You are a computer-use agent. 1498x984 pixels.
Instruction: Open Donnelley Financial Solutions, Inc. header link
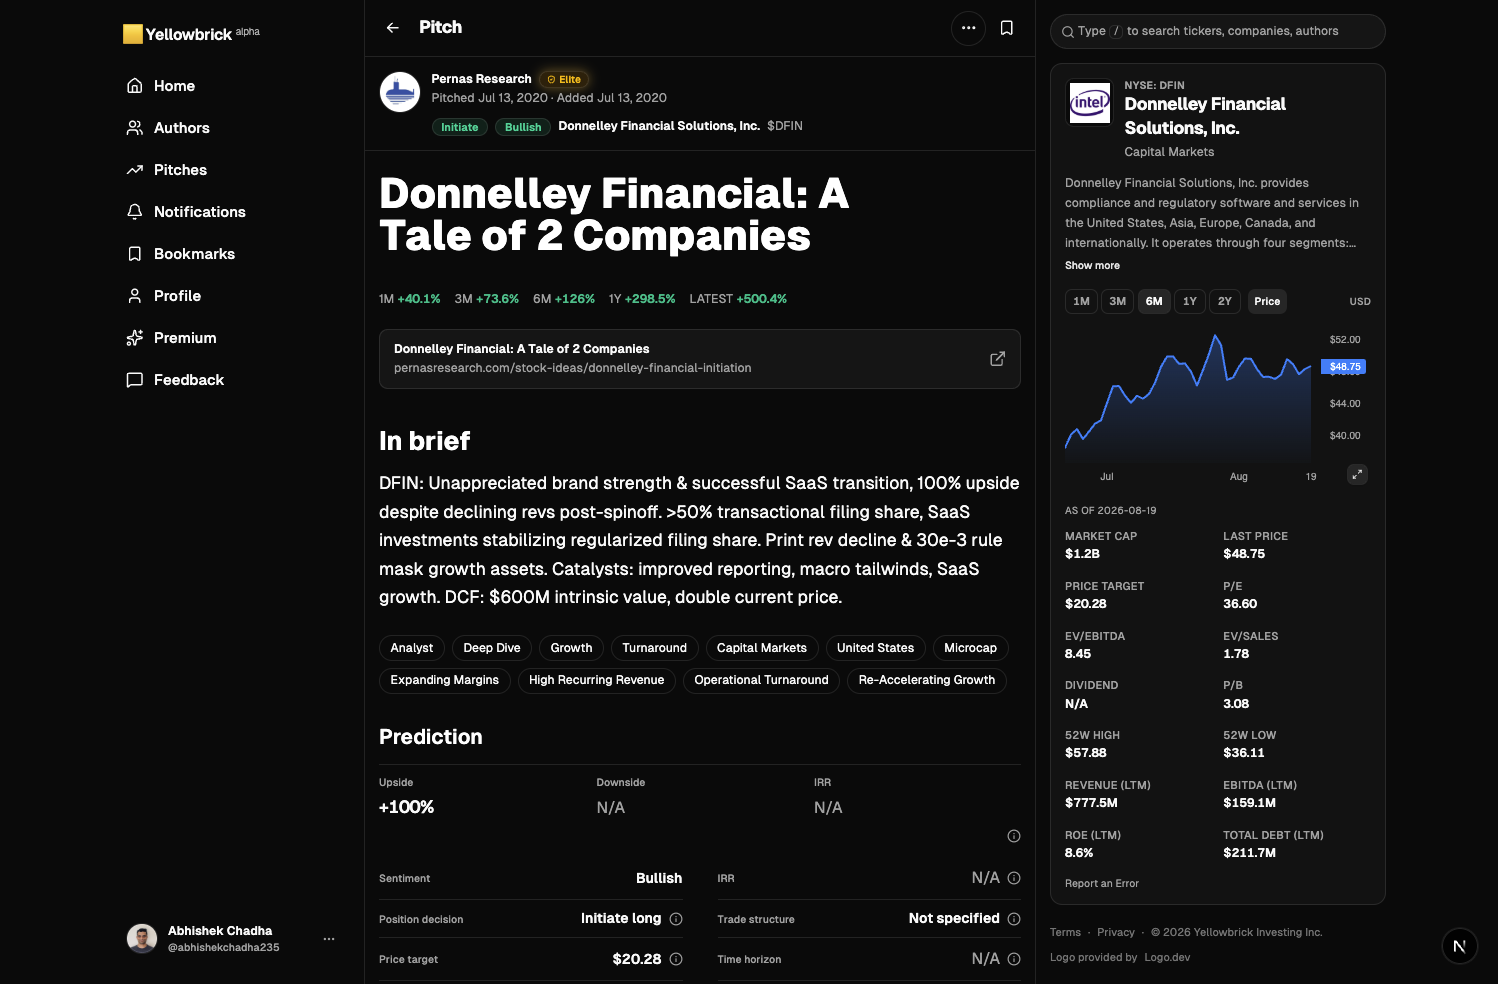click(659, 126)
